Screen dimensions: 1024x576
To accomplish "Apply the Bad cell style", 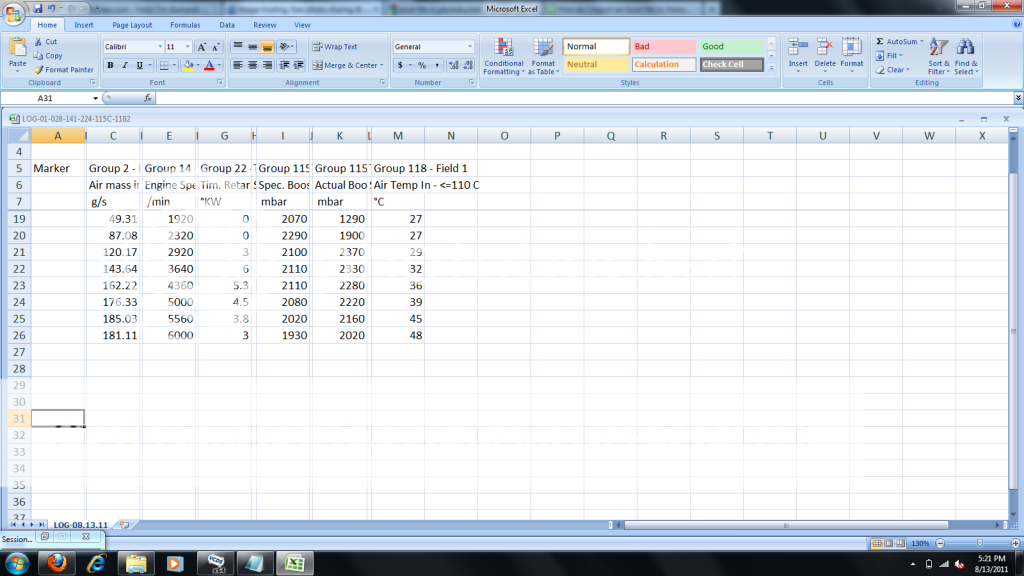I will pyautogui.click(x=662, y=47).
